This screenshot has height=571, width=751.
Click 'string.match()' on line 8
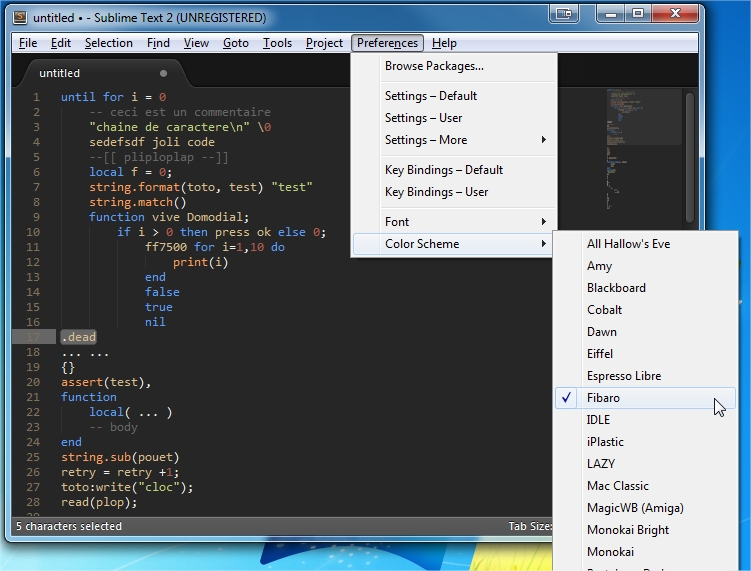click(x=138, y=202)
